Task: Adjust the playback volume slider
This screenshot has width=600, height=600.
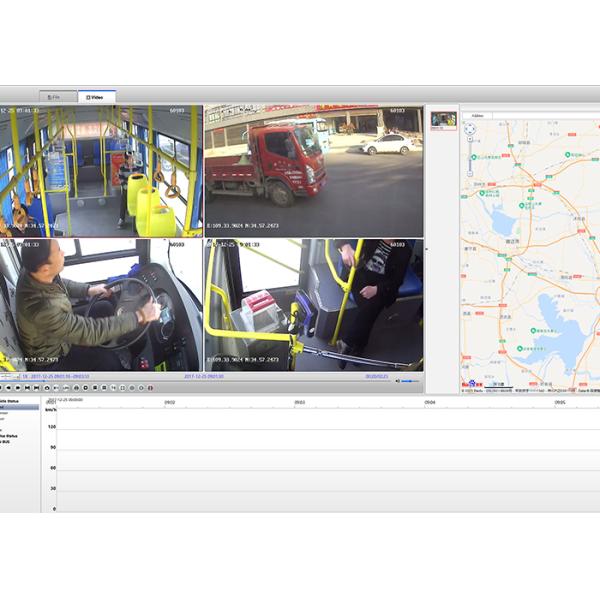Action: pos(411,381)
